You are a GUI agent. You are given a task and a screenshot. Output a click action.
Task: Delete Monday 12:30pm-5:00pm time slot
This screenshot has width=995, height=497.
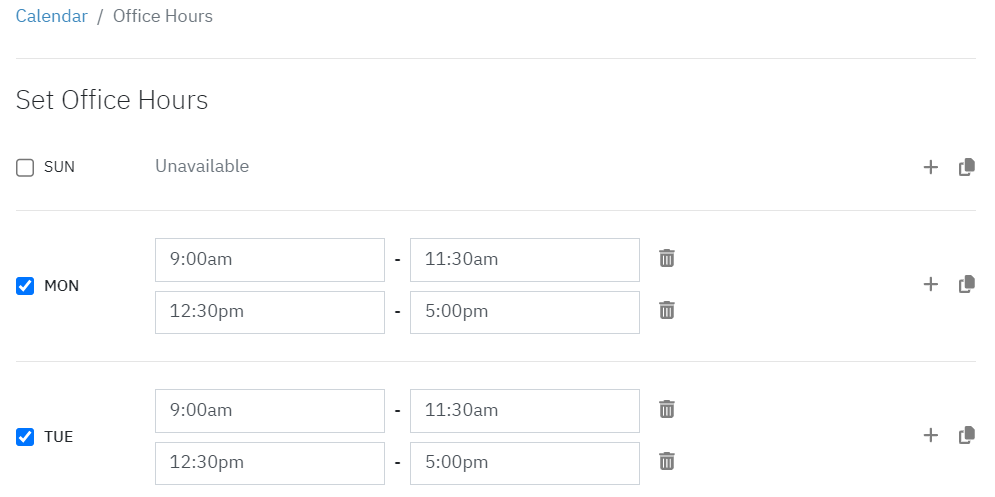pyautogui.click(x=666, y=310)
